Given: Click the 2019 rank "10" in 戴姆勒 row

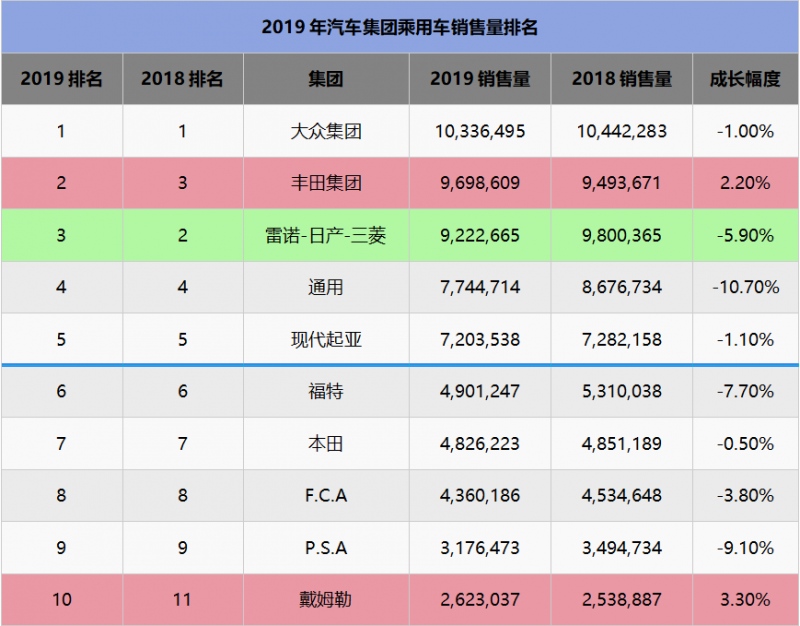Looking at the screenshot, I should (x=62, y=599).
